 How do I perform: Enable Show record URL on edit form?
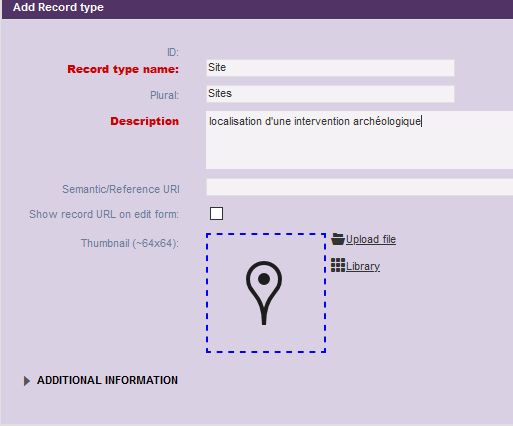point(216,214)
